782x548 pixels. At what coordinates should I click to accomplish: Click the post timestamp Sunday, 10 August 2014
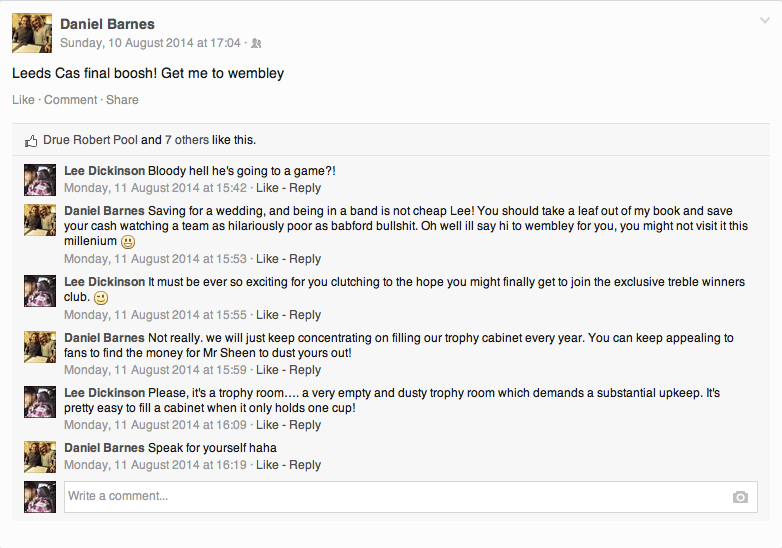click(x=150, y=43)
